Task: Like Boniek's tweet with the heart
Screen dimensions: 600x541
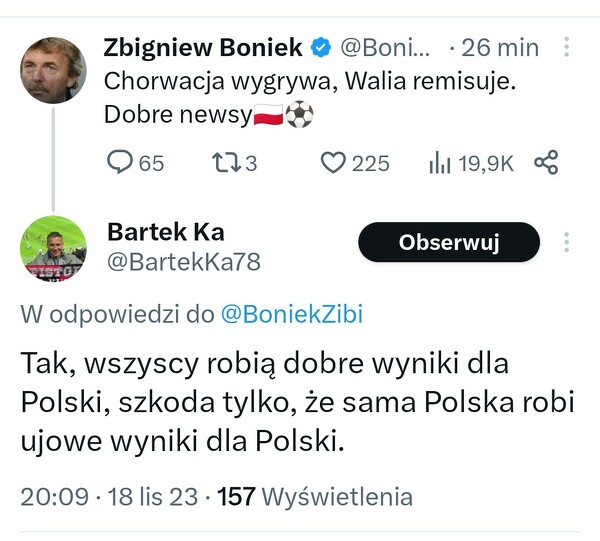Action: pos(333,162)
